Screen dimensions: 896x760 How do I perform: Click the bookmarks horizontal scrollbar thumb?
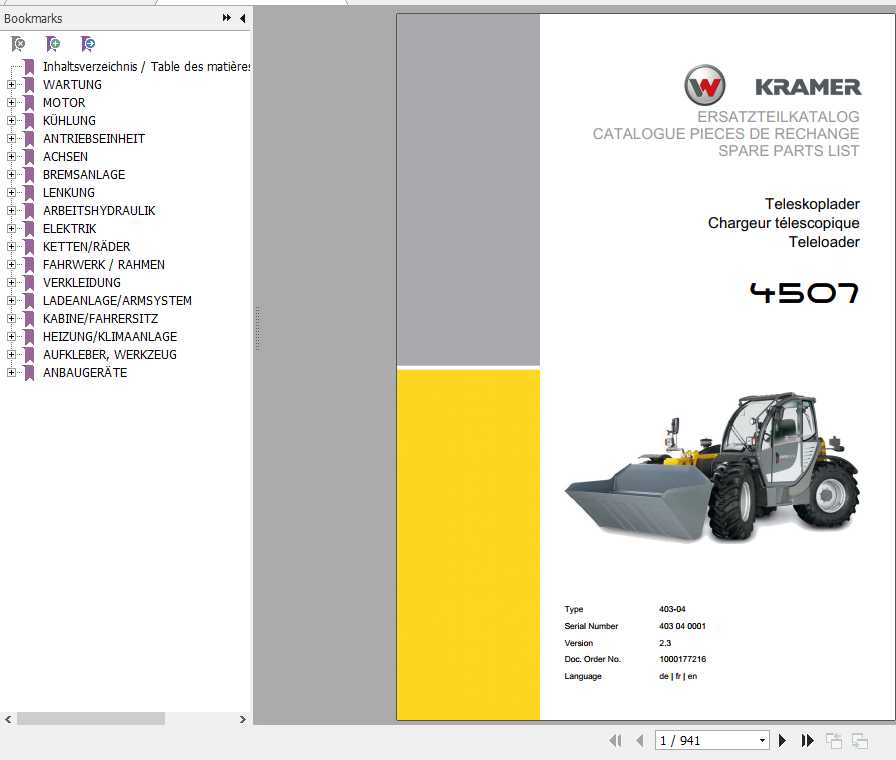point(91,719)
